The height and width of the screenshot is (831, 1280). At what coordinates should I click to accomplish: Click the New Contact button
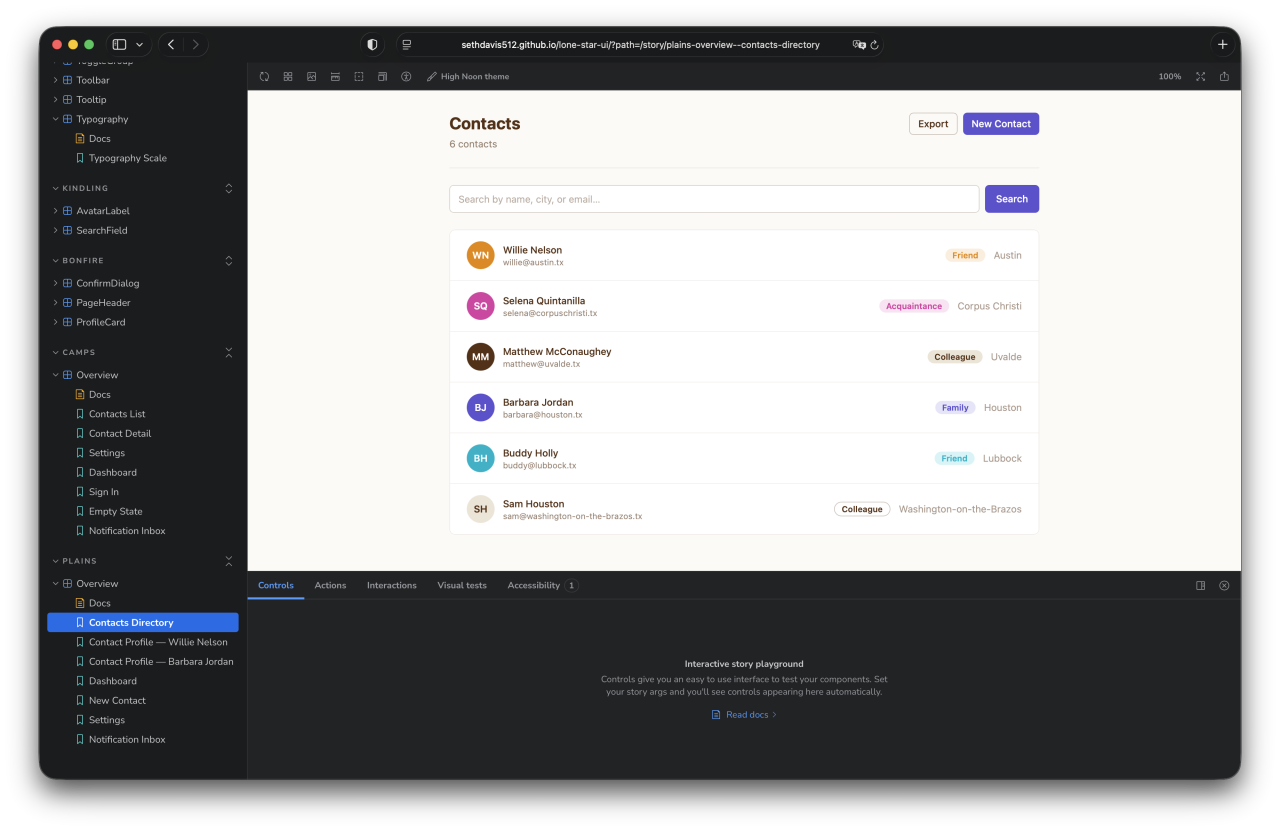pos(1000,123)
